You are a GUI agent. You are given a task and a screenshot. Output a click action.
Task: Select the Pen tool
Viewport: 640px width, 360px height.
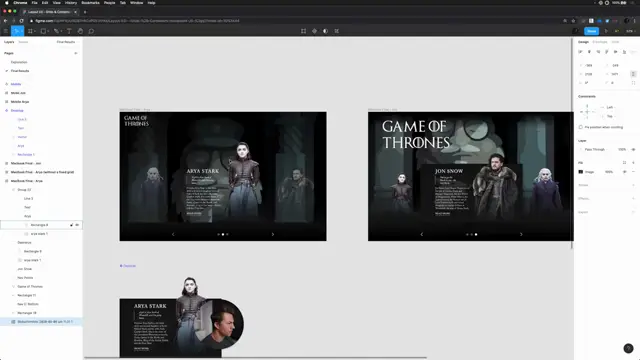tap(56, 31)
